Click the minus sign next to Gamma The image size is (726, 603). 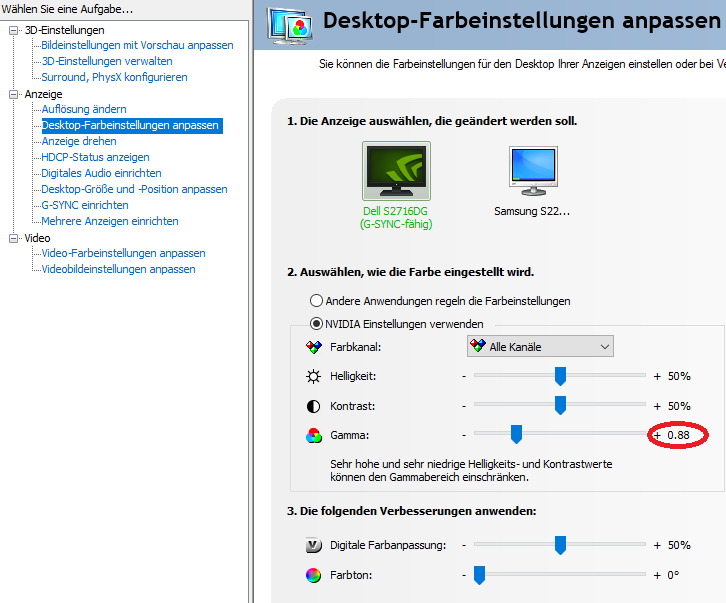point(463,435)
